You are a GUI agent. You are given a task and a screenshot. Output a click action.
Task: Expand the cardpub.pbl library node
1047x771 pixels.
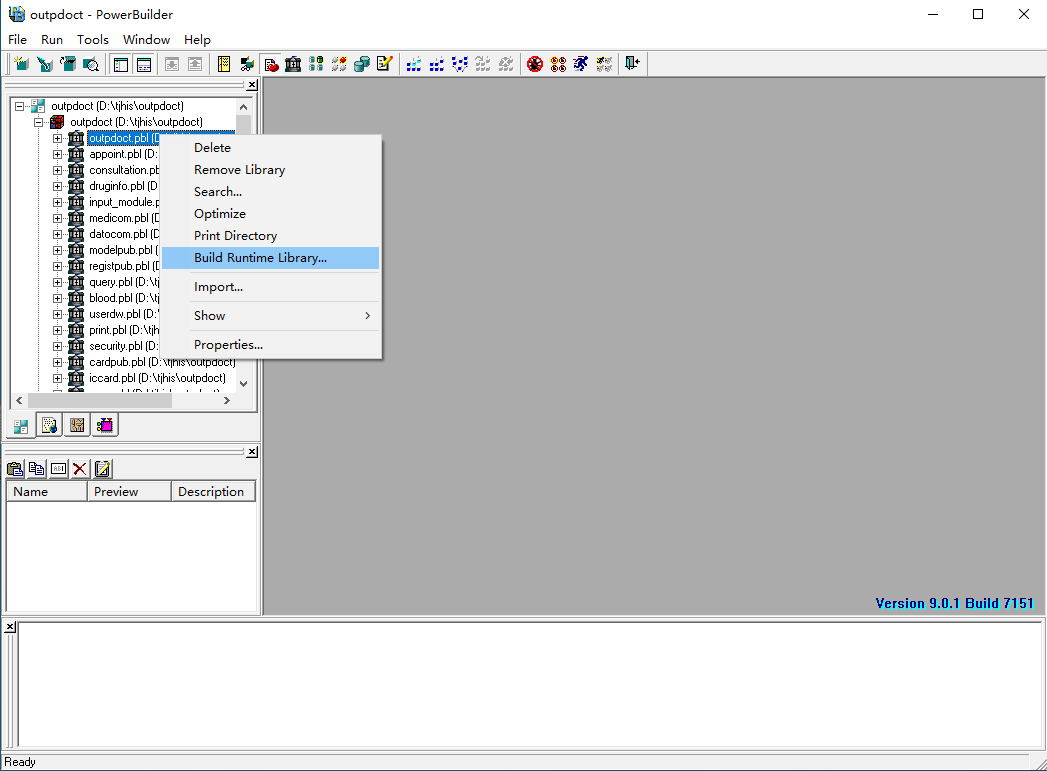57,362
